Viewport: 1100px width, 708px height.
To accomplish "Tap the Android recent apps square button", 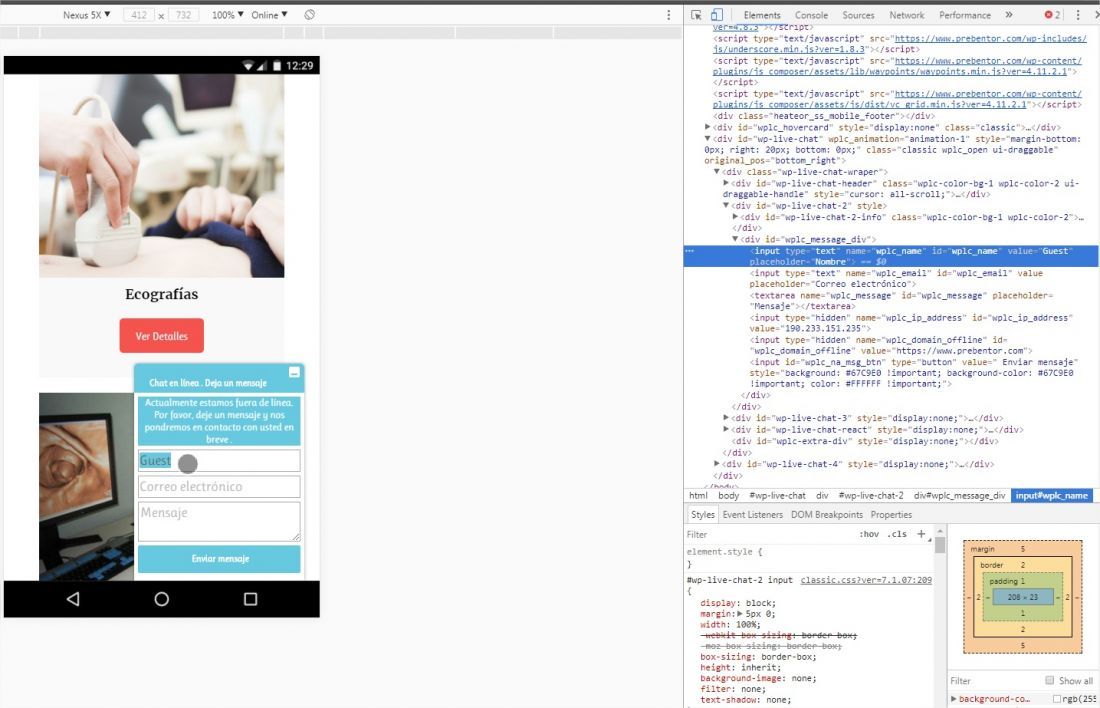I will pos(250,599).
